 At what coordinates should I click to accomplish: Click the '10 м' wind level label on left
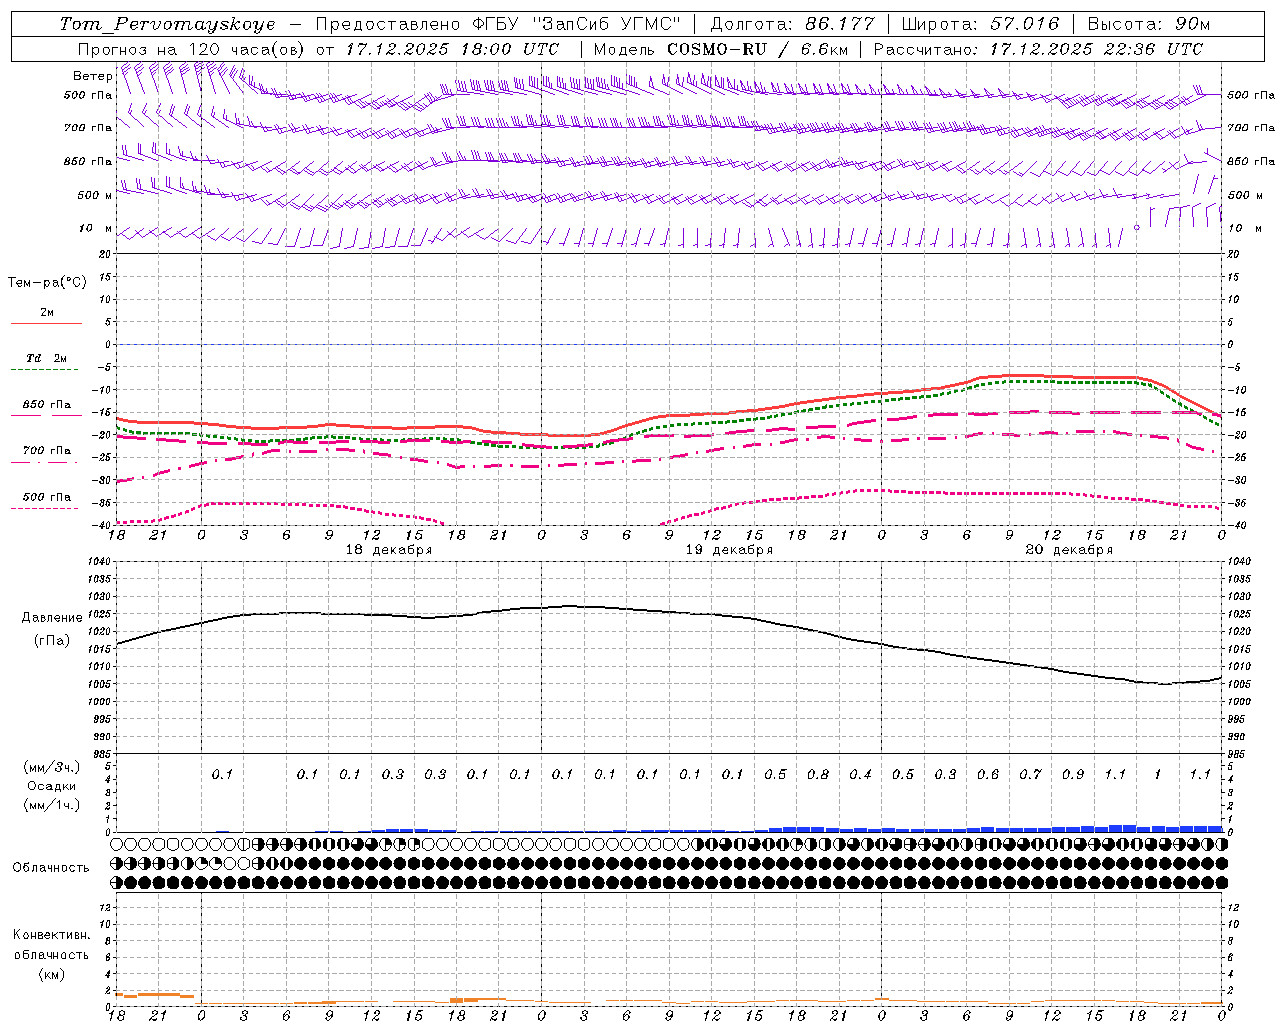coord(96,228)
